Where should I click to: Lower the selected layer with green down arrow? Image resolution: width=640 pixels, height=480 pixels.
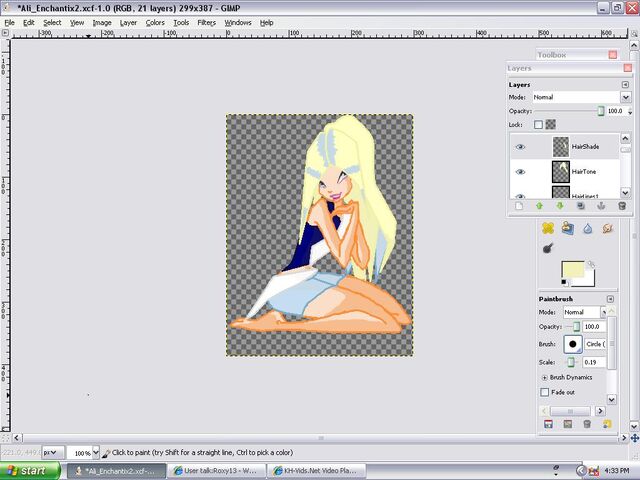[560, 206]
